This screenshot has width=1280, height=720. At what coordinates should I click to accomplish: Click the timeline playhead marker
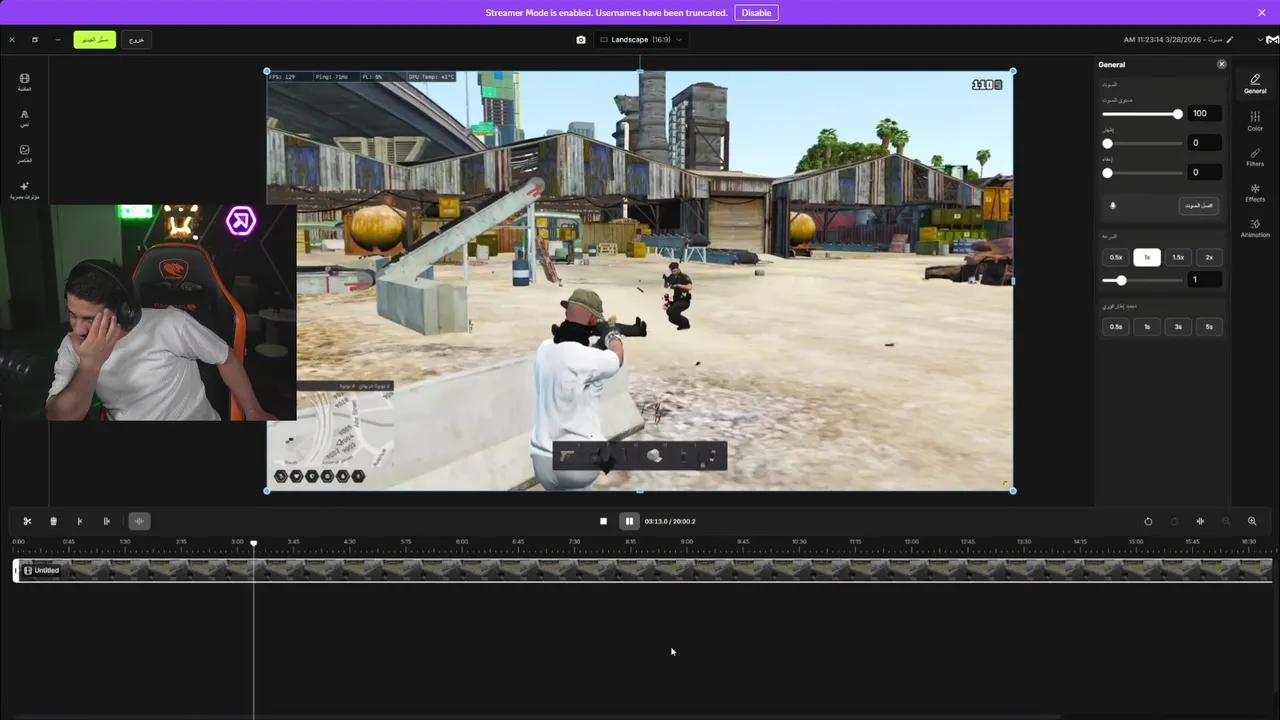click(253, 543)
